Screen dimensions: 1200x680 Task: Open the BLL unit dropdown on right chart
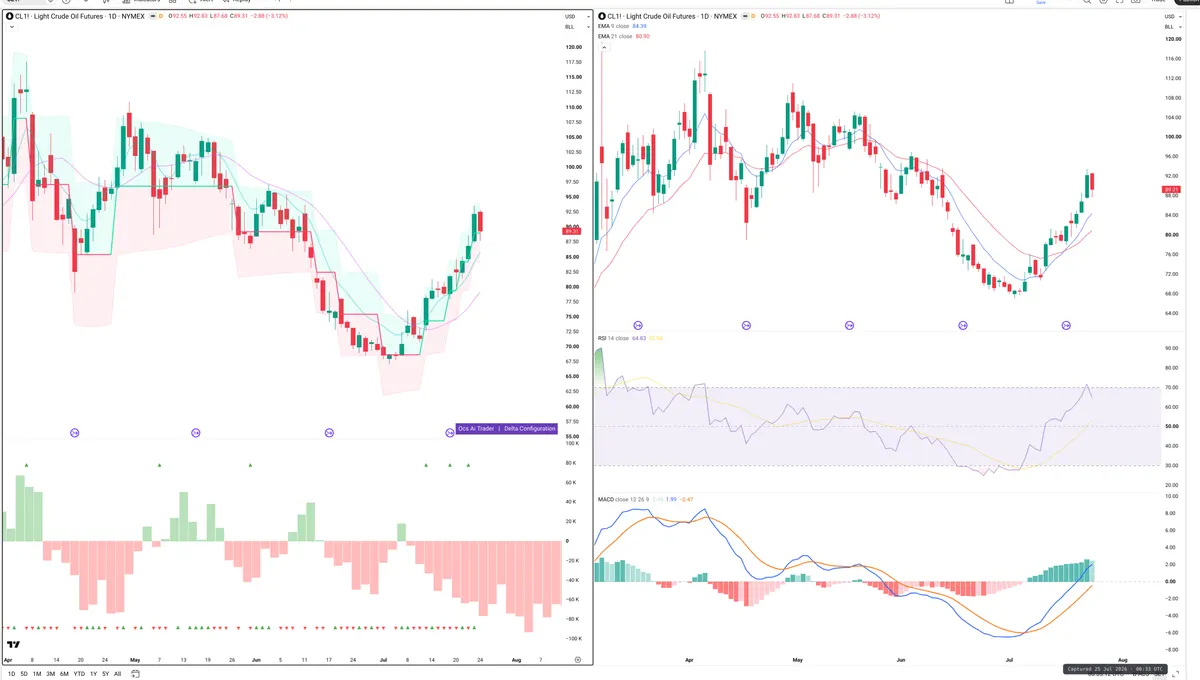1171,27
